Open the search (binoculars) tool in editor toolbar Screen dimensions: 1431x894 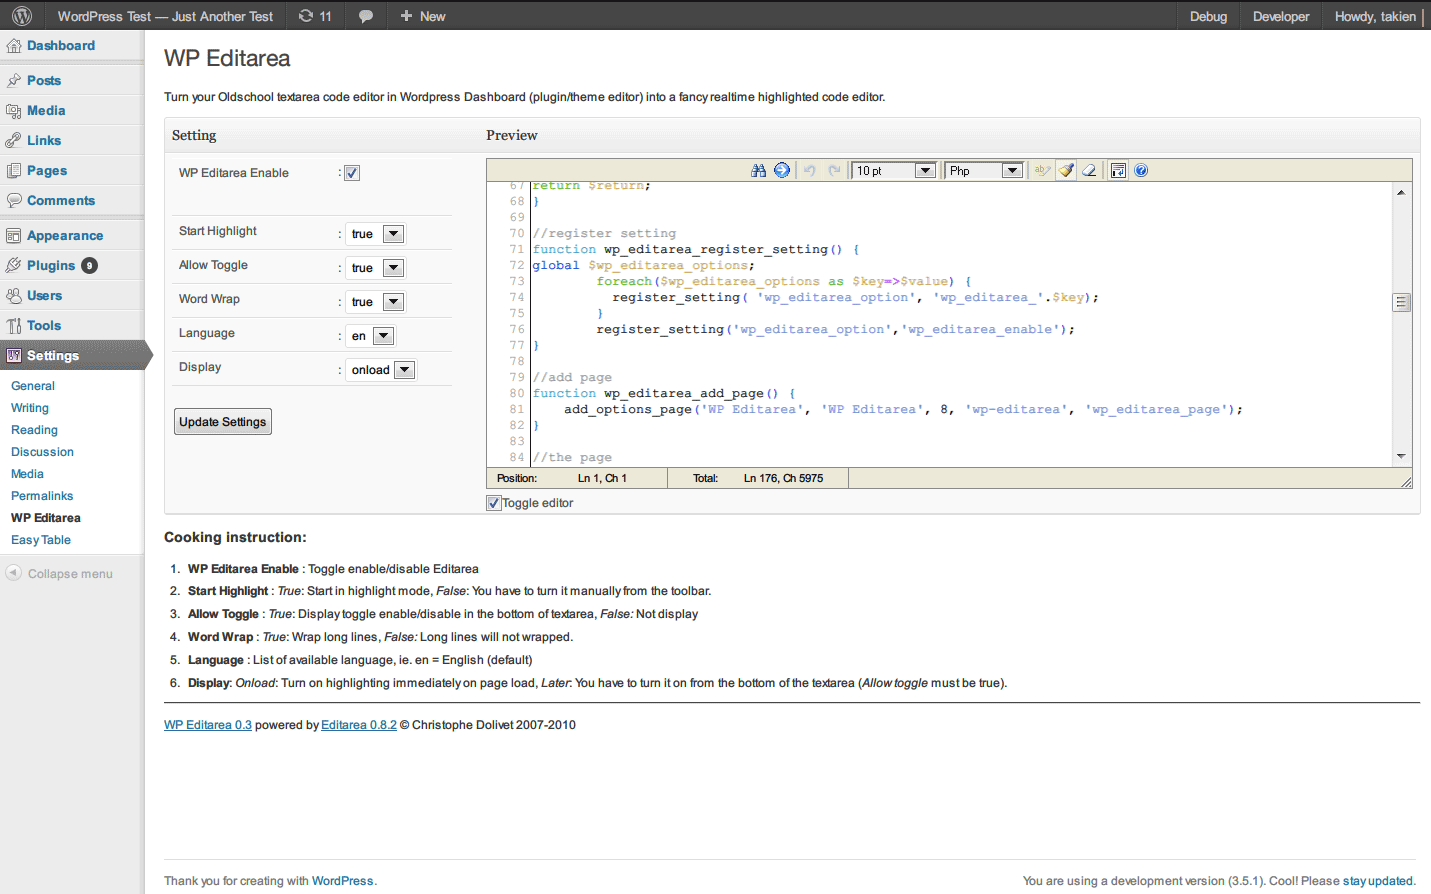pos(758,171)
